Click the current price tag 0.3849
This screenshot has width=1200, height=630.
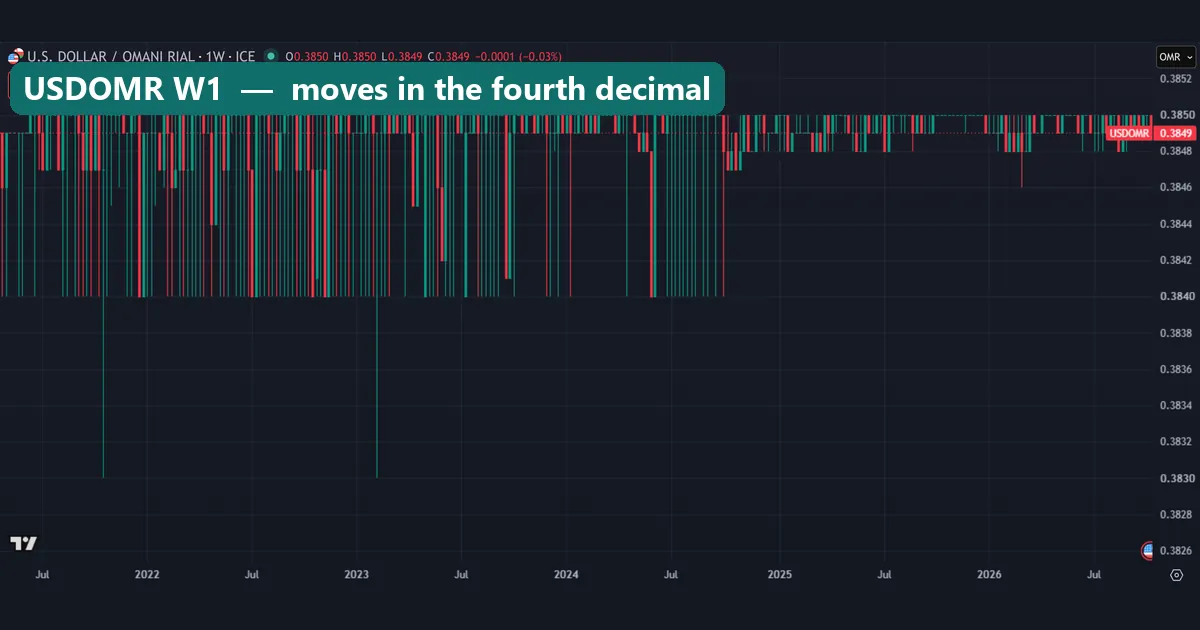(1175, 133)
